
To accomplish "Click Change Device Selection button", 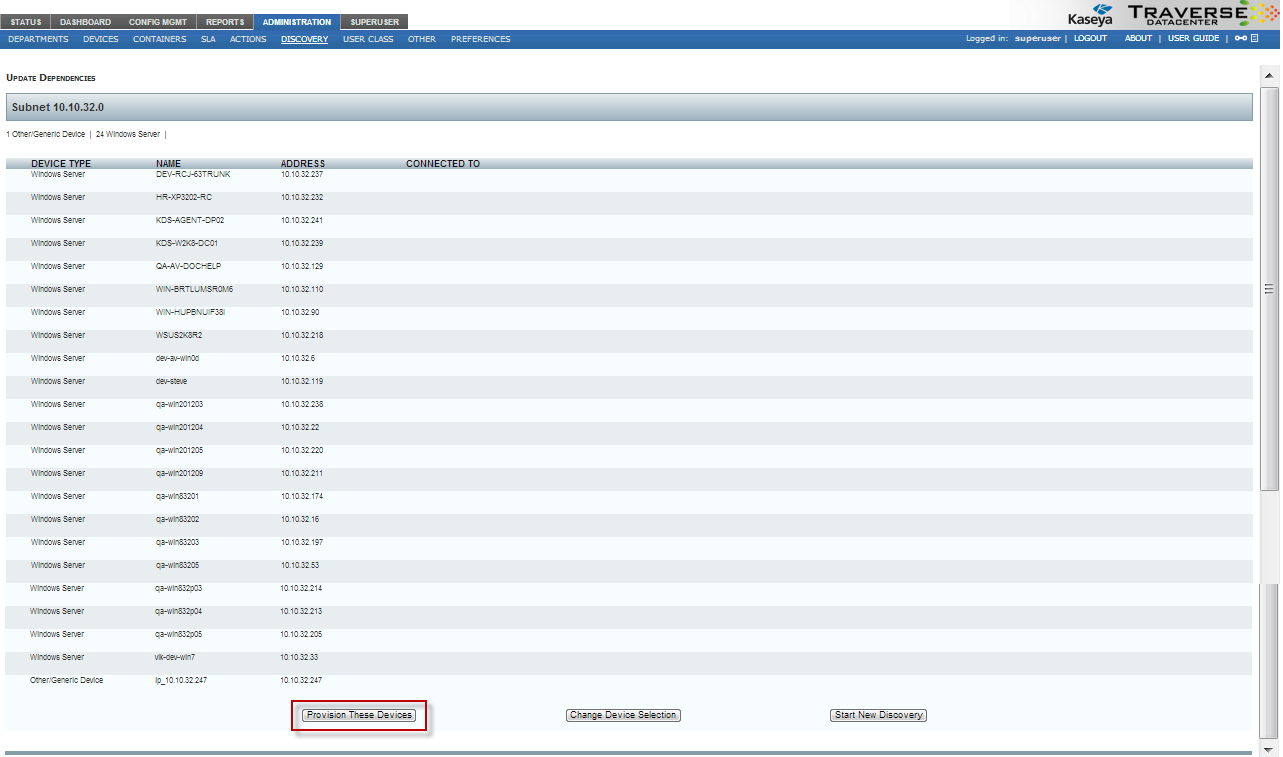I will (623, 715).
